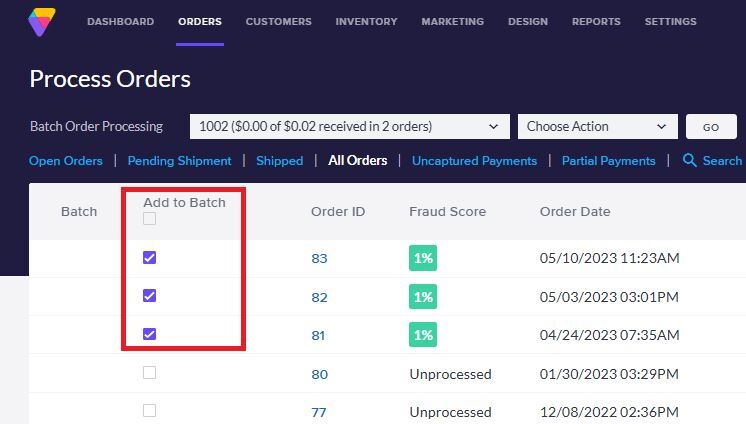Click the Search magnifier icon
The width and height of the screenshot is (746, 424).
coord(689,160)
